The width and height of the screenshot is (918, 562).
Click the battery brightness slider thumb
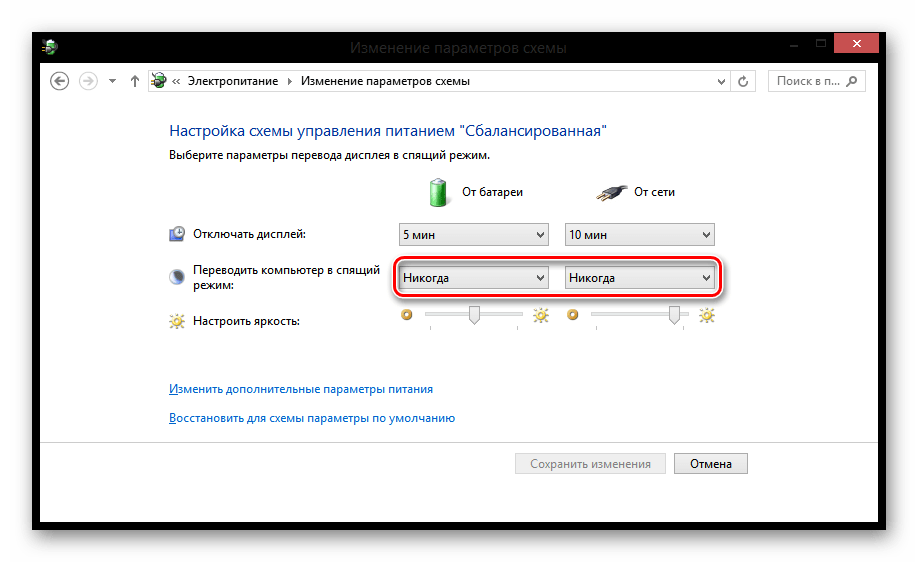point(474,315)
